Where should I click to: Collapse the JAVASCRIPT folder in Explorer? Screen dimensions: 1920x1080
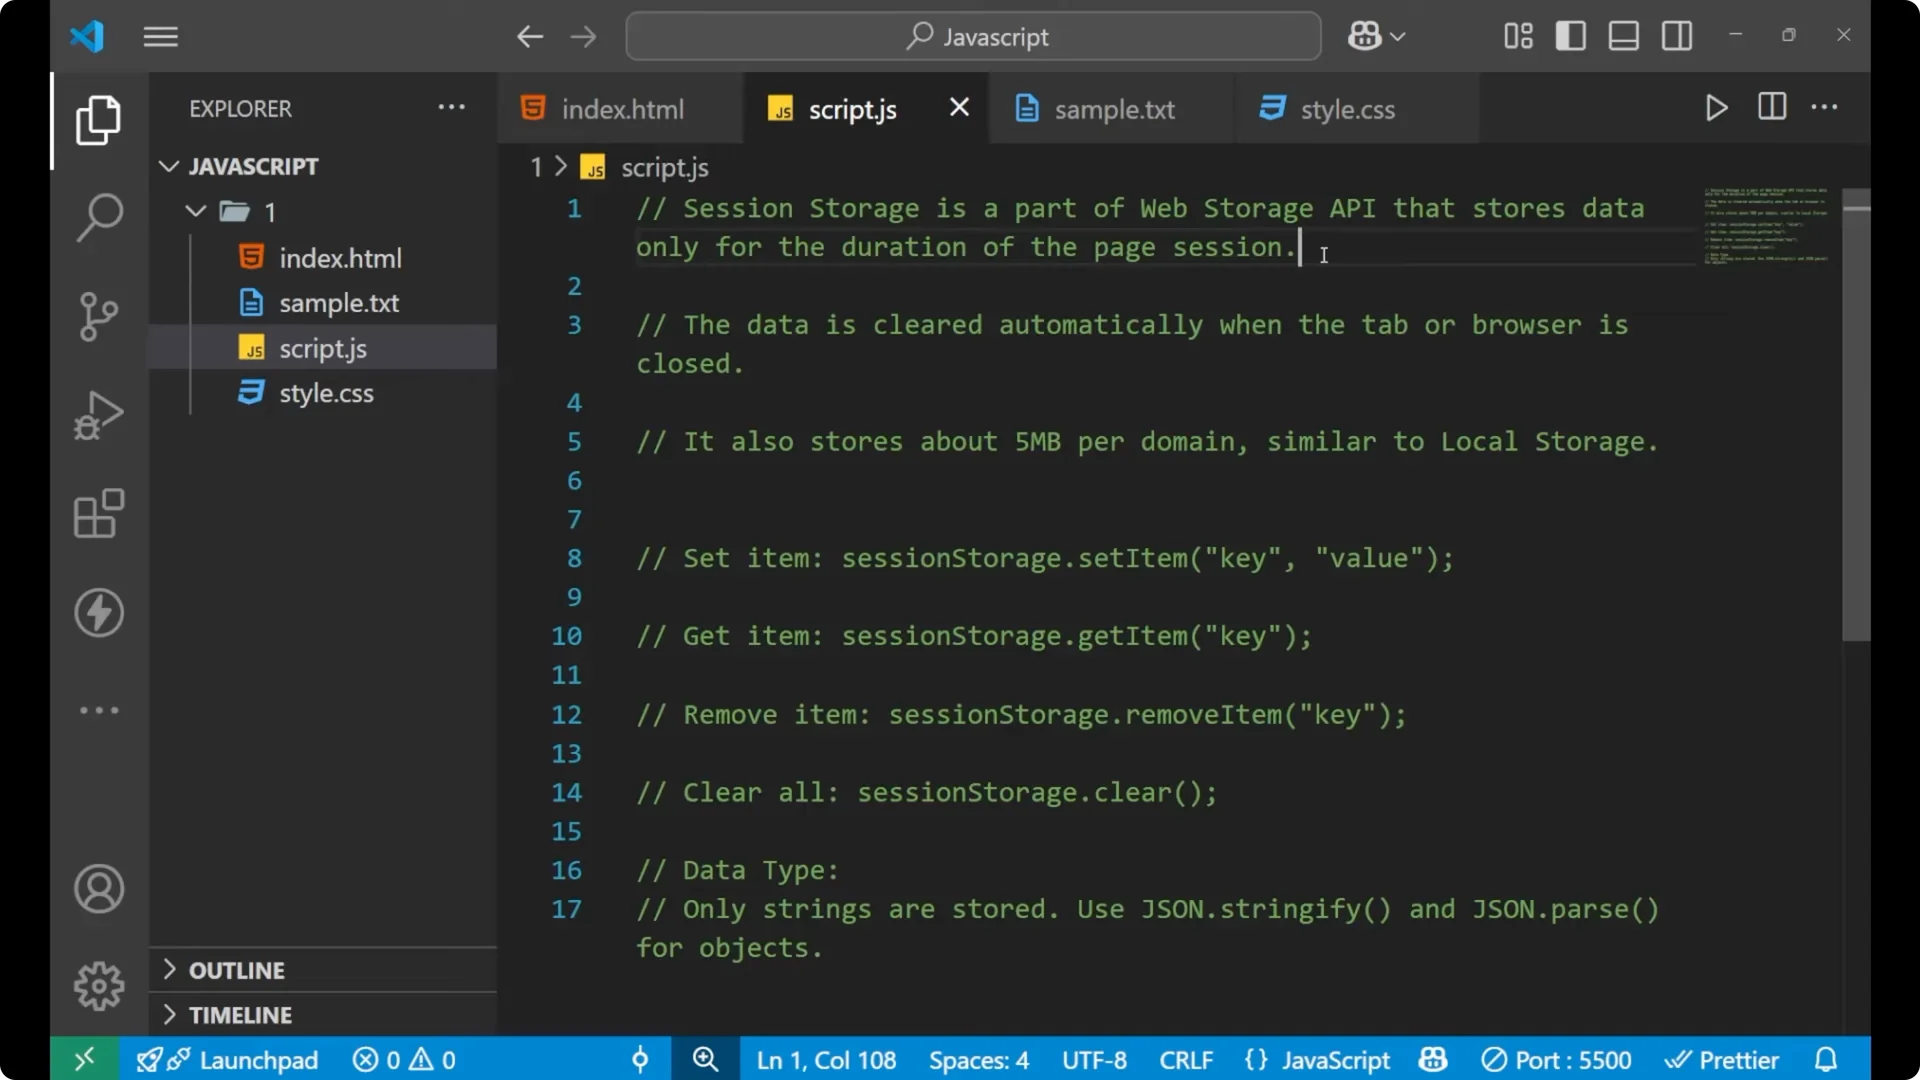pyautogui.click(x=168, y=166)
